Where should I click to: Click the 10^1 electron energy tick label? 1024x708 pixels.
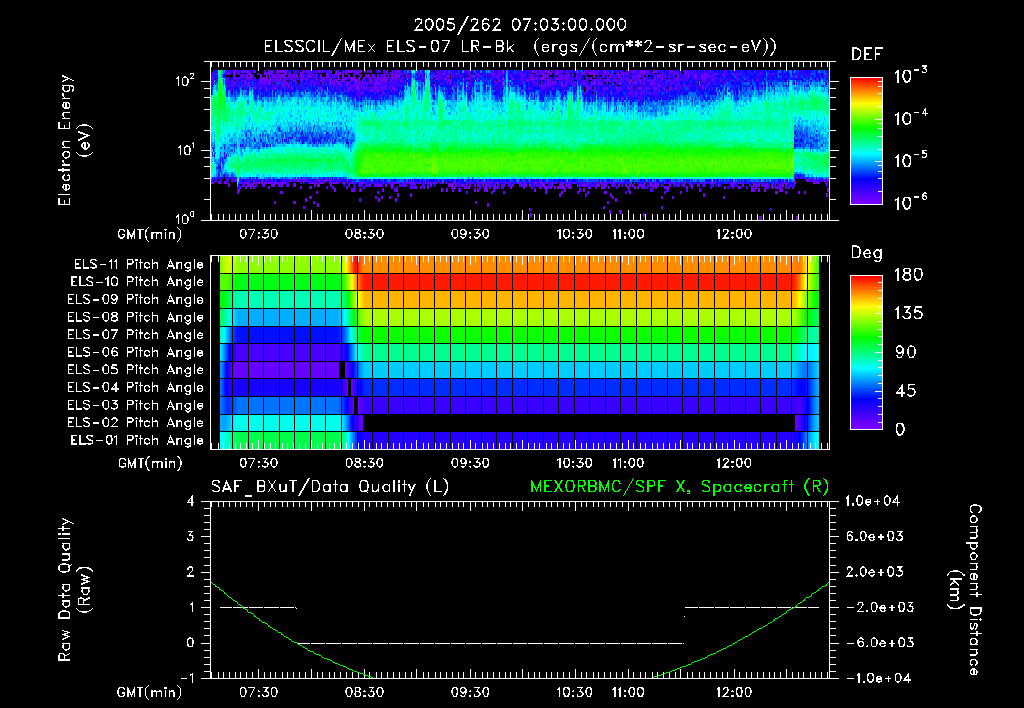click(x=185, y=150)
